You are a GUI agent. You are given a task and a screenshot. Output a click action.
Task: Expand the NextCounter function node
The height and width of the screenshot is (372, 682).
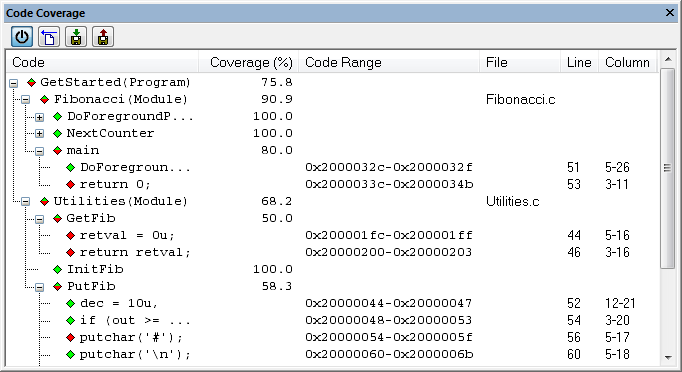coord(39,134)
